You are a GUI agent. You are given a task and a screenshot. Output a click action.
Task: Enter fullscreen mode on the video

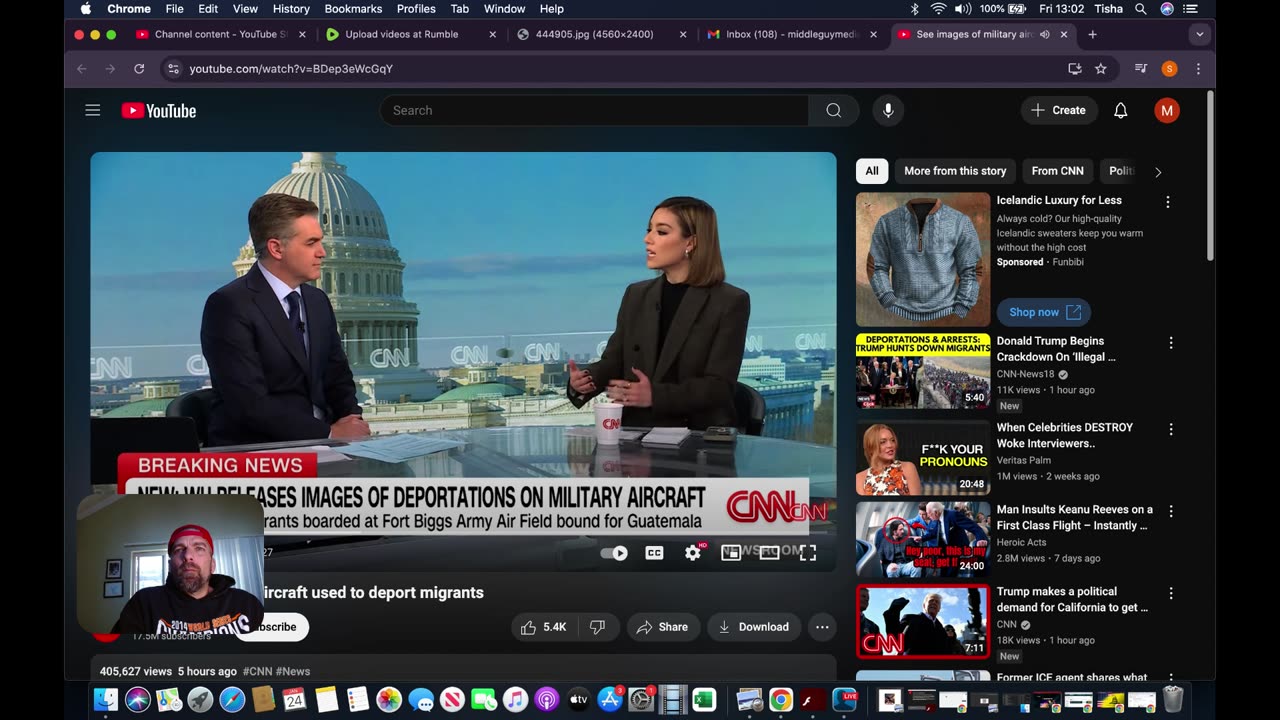(x=808, y=553)
